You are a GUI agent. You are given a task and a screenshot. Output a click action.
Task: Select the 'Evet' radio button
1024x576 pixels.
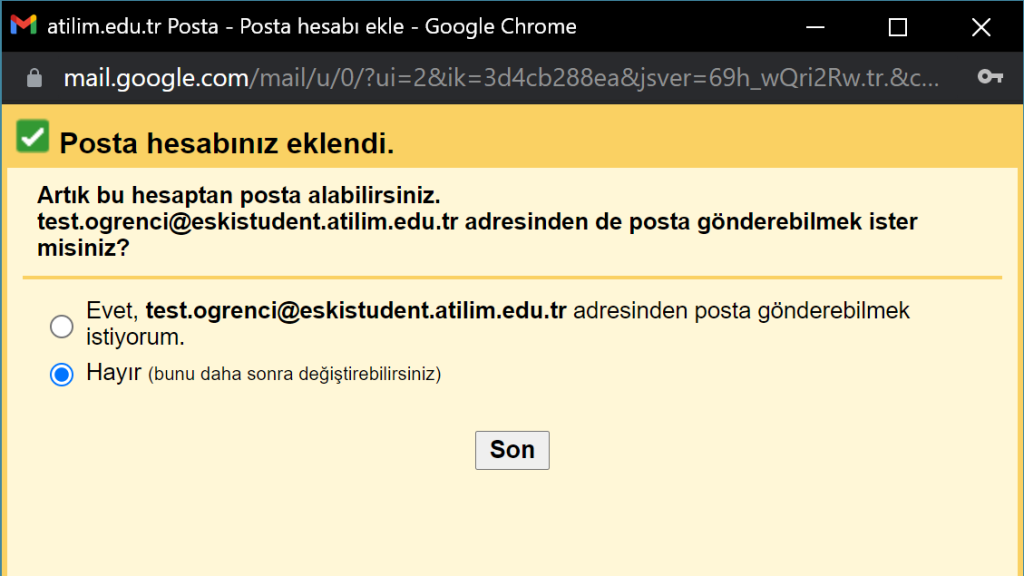61,326
